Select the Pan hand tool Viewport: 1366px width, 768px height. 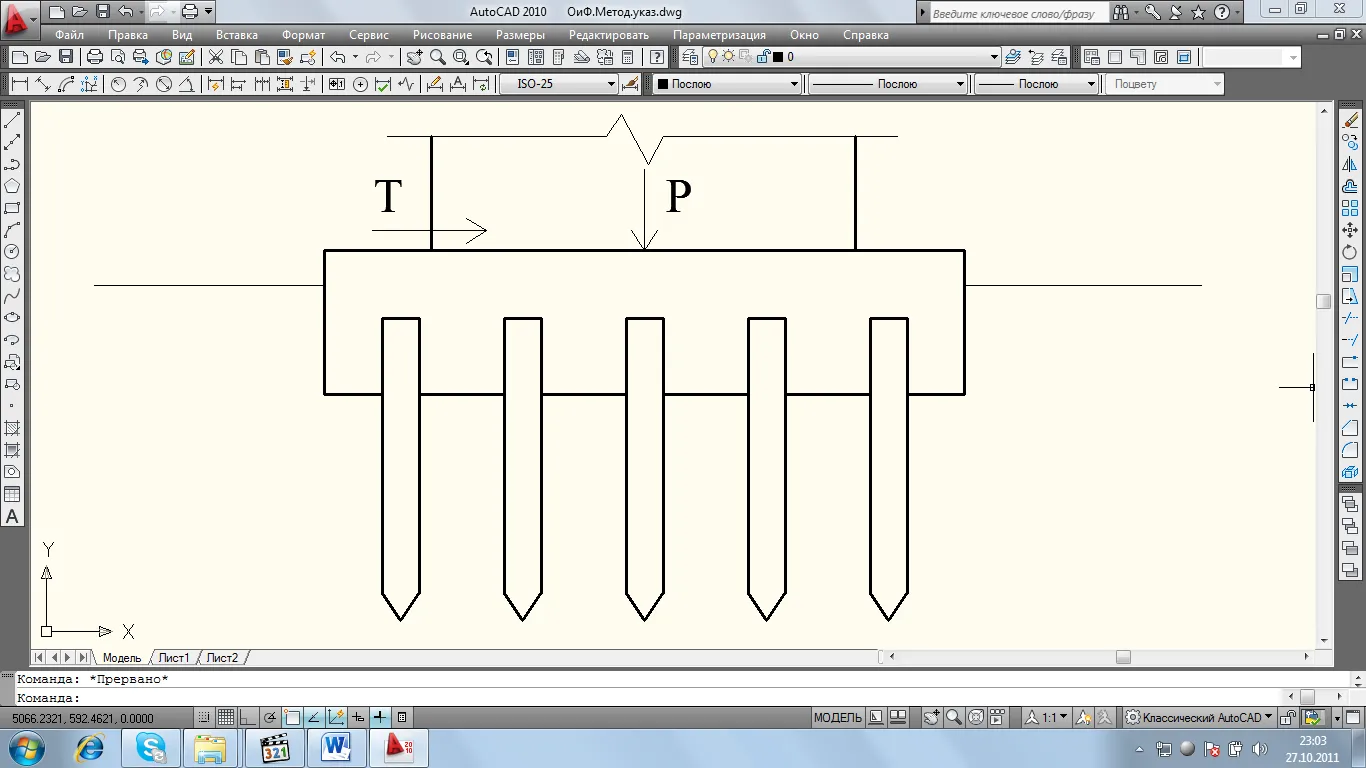[x=414, y=57]
